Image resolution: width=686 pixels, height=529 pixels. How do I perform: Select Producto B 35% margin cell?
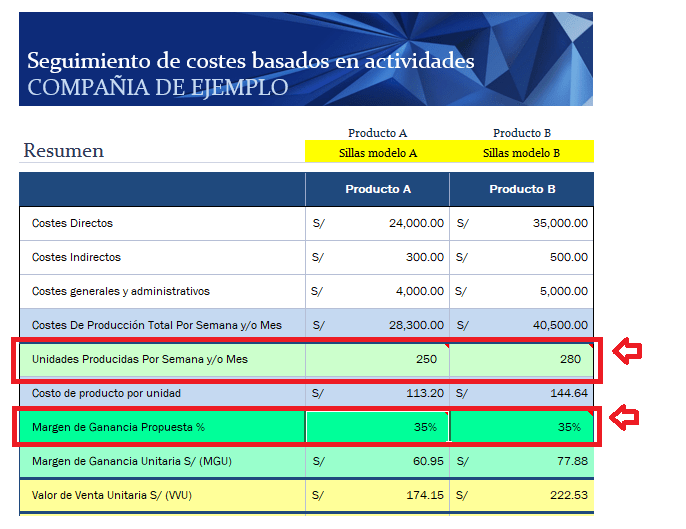coord(521,427)
